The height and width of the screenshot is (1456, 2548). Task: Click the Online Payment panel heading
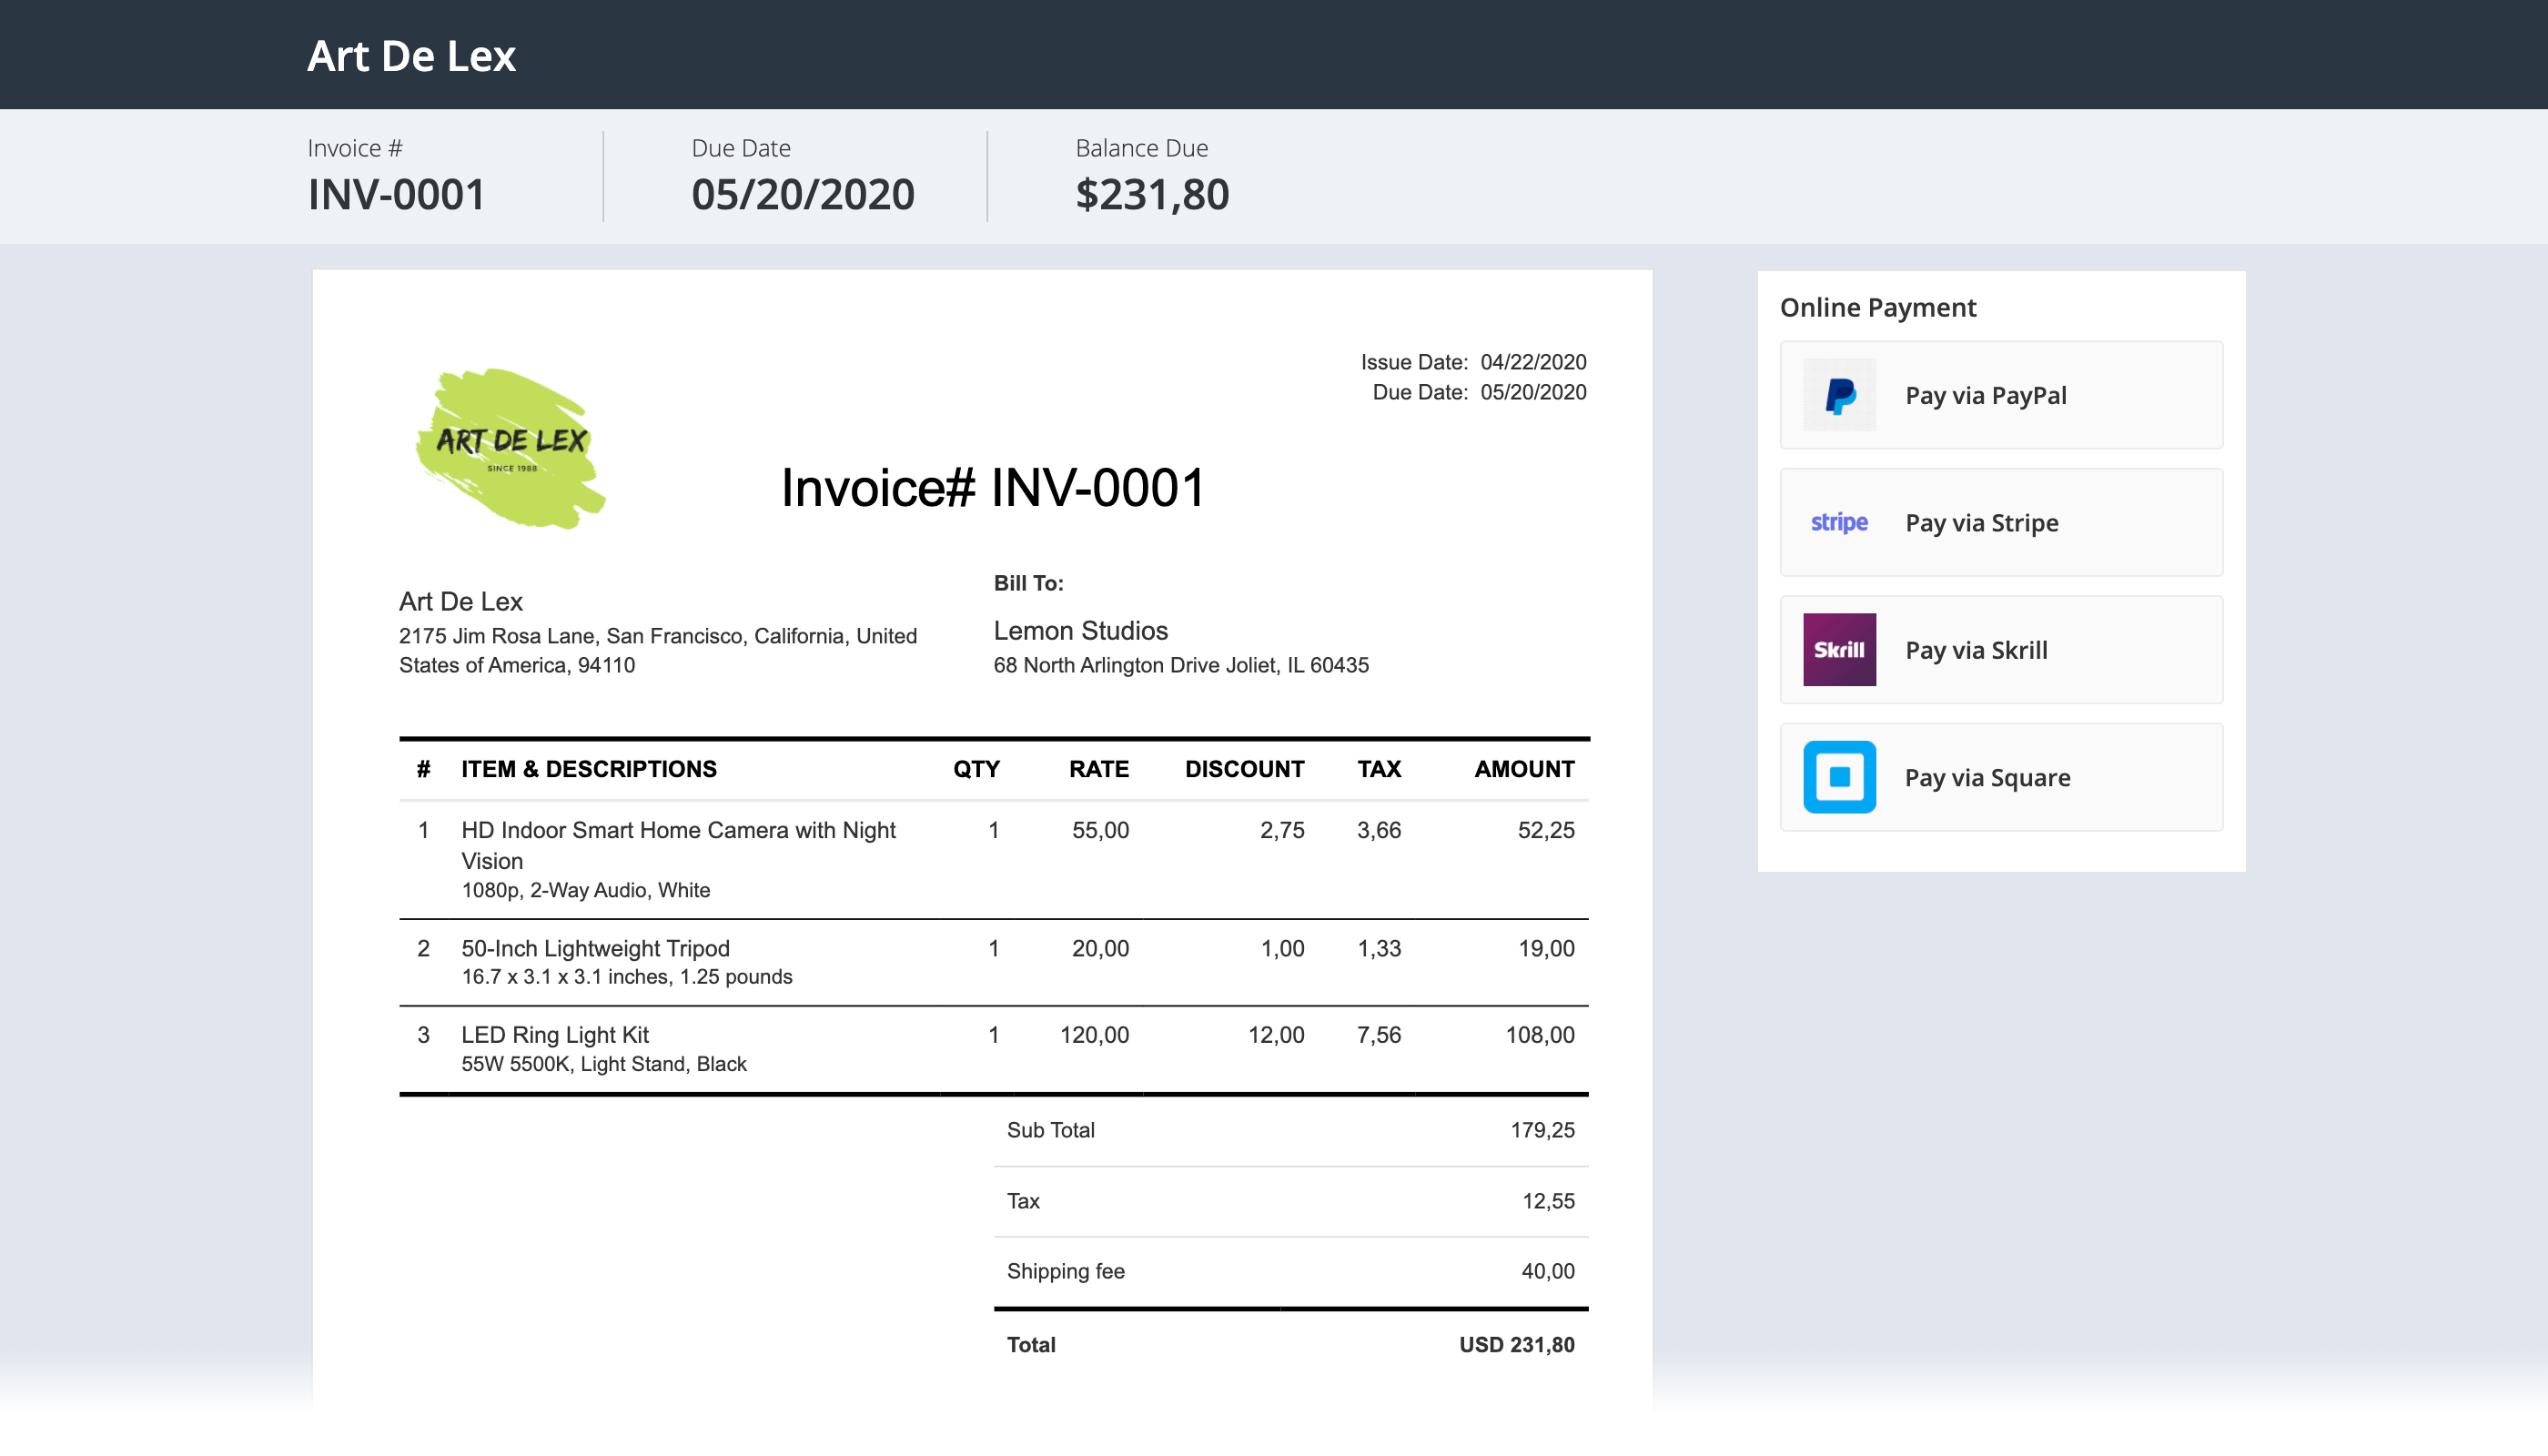coord(1877,308)
